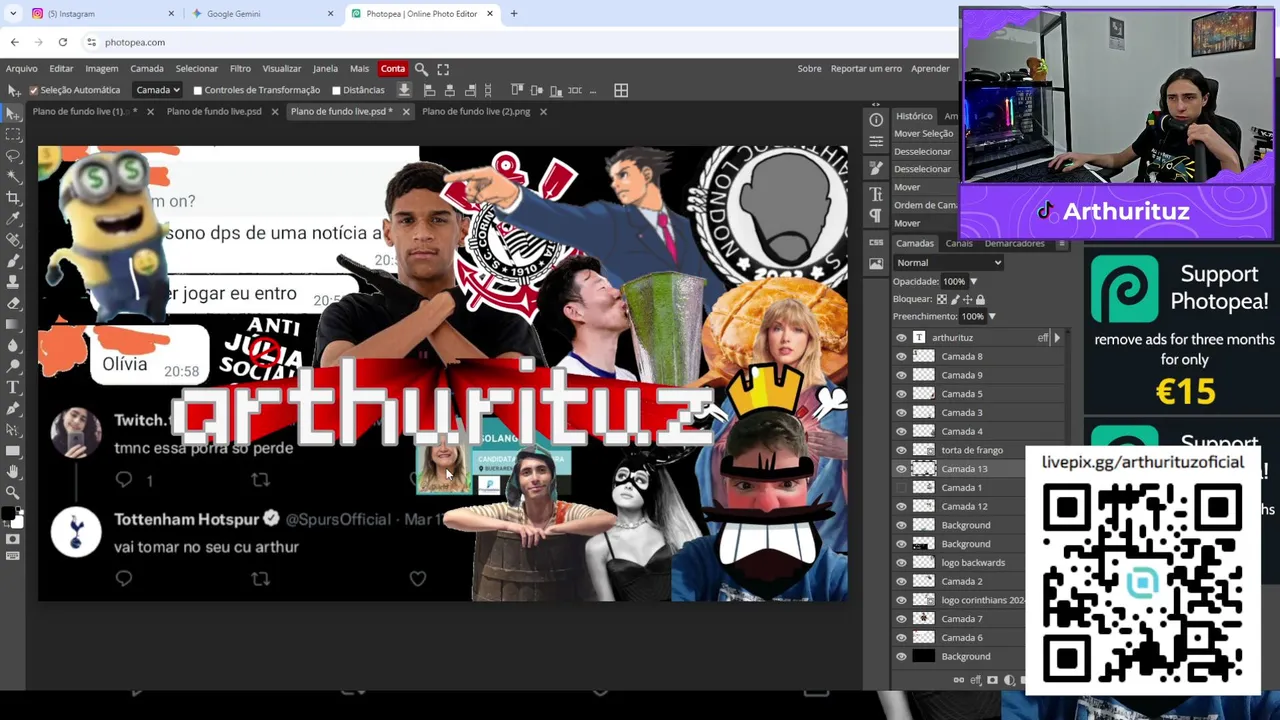1280x720 pixels.
Task: Open the Properties sliders side panel
Action: pos(876,142)
